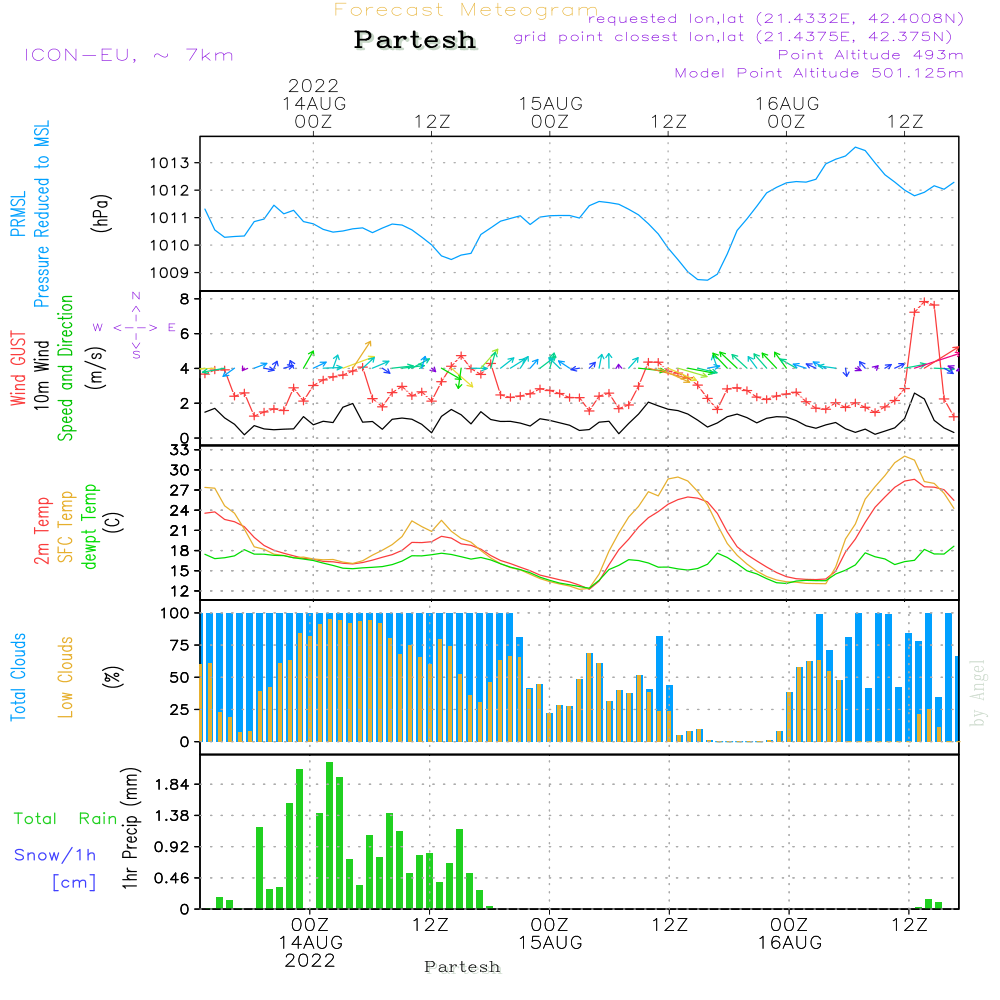Click the 'Wind GUST' red label
This screenshot has width=1000, height=1000.
pos(18,369)
